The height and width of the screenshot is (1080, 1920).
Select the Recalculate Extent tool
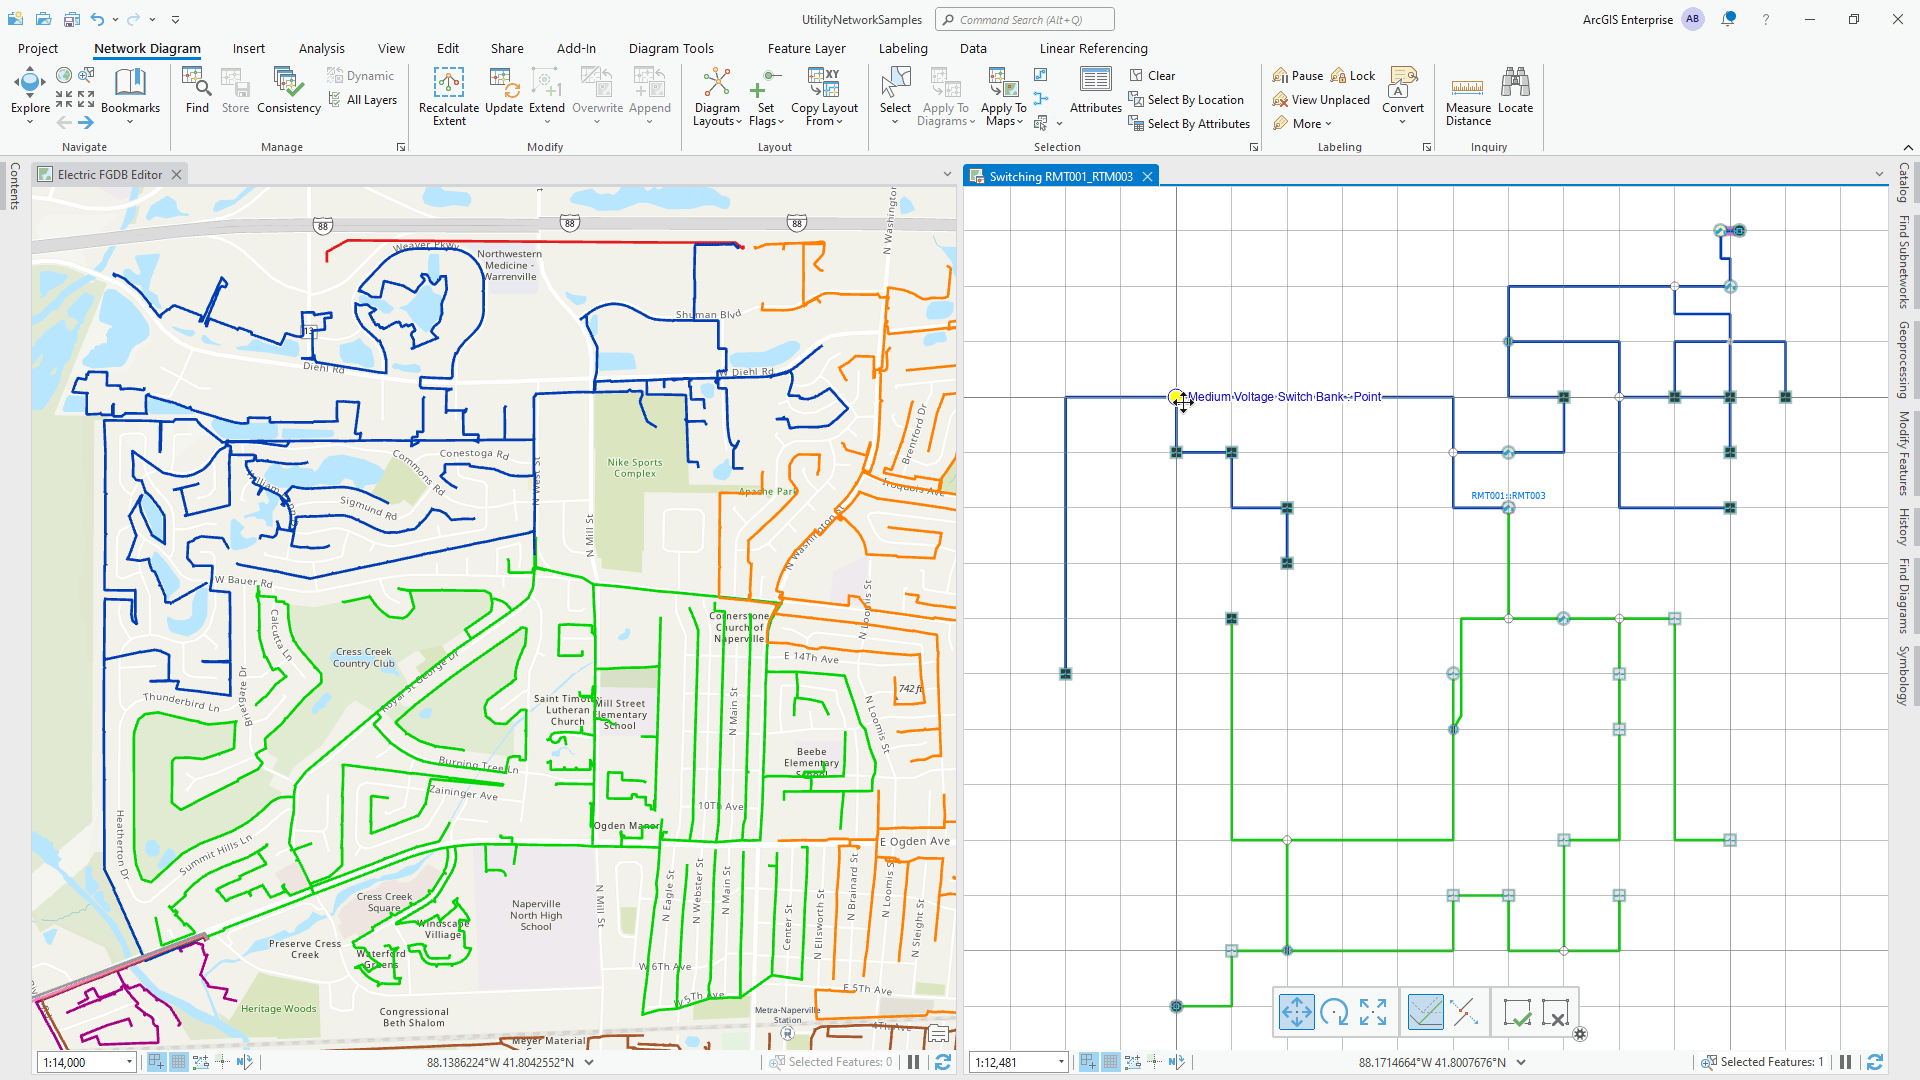[x=449, y=96]
